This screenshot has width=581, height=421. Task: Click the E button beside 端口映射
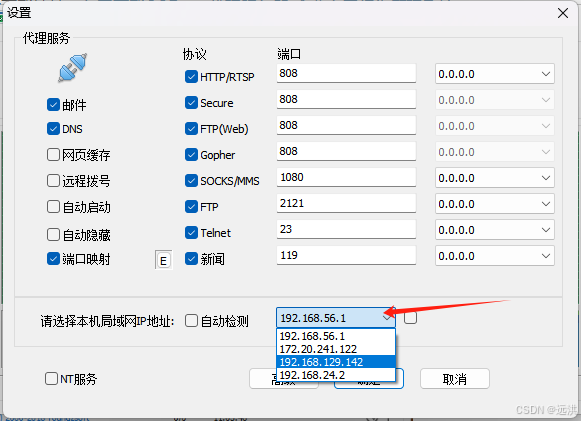(x=163, y=260)
